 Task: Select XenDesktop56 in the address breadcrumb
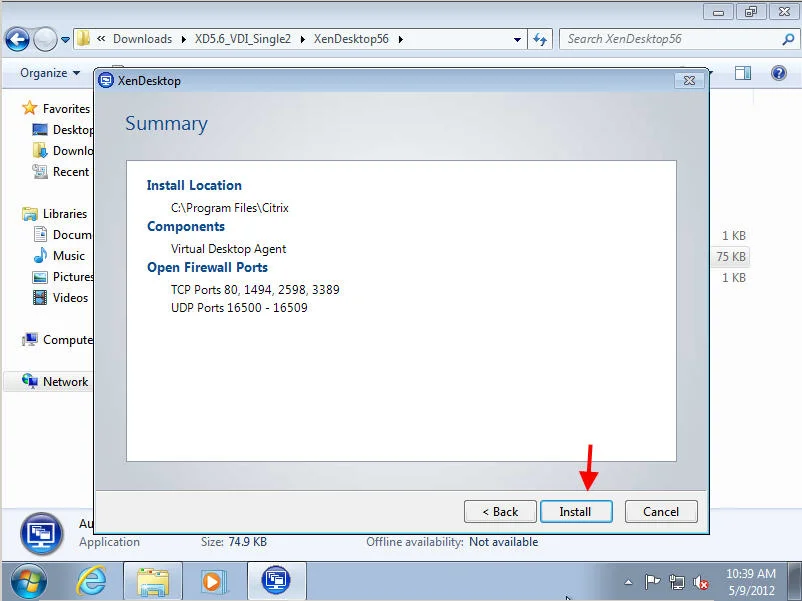click(351, 39)
